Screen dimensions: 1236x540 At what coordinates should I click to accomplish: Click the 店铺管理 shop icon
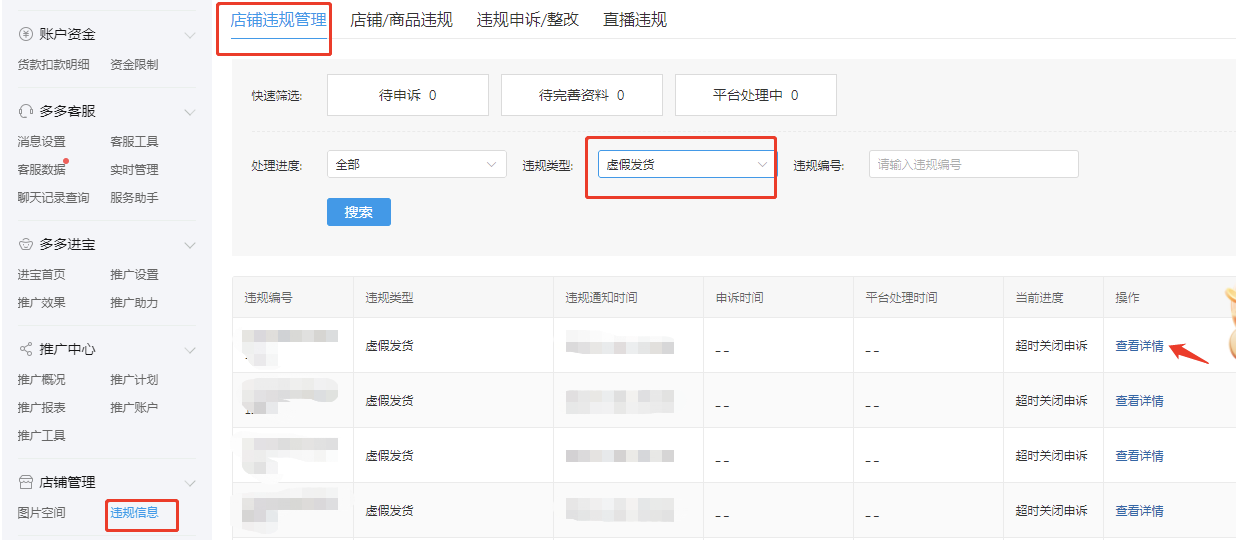(x=26, y=483)
